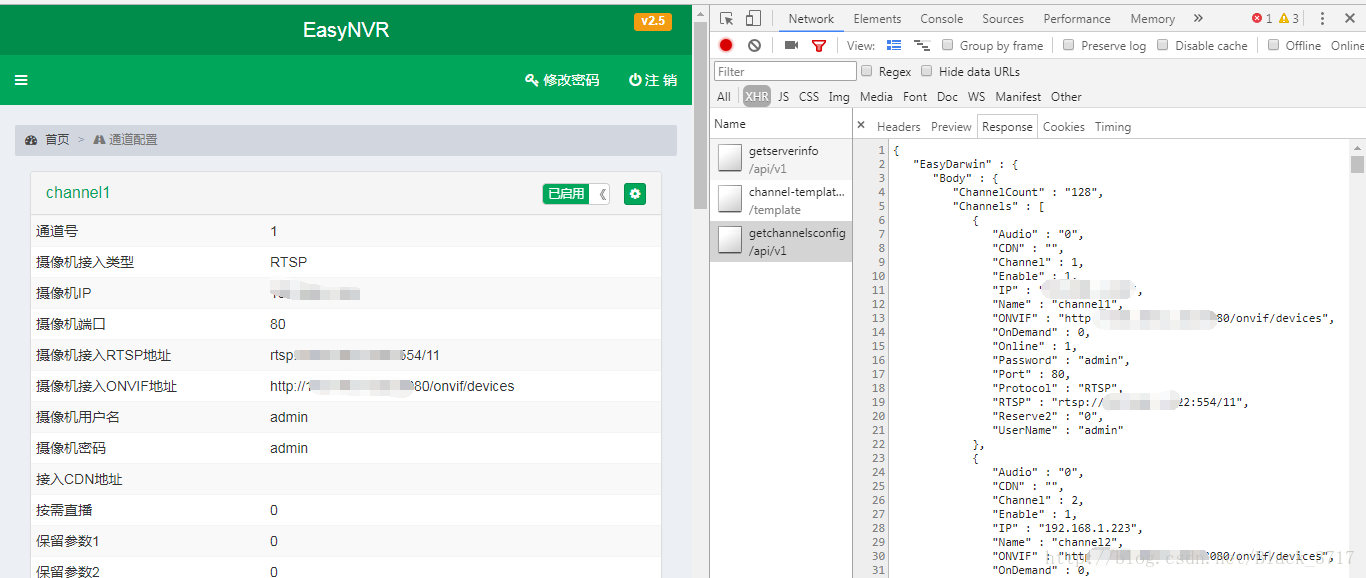The width and height of the screenshot is (1366, 578).
Task: Open the Timing tab
Action: [x=1113, y=126]
